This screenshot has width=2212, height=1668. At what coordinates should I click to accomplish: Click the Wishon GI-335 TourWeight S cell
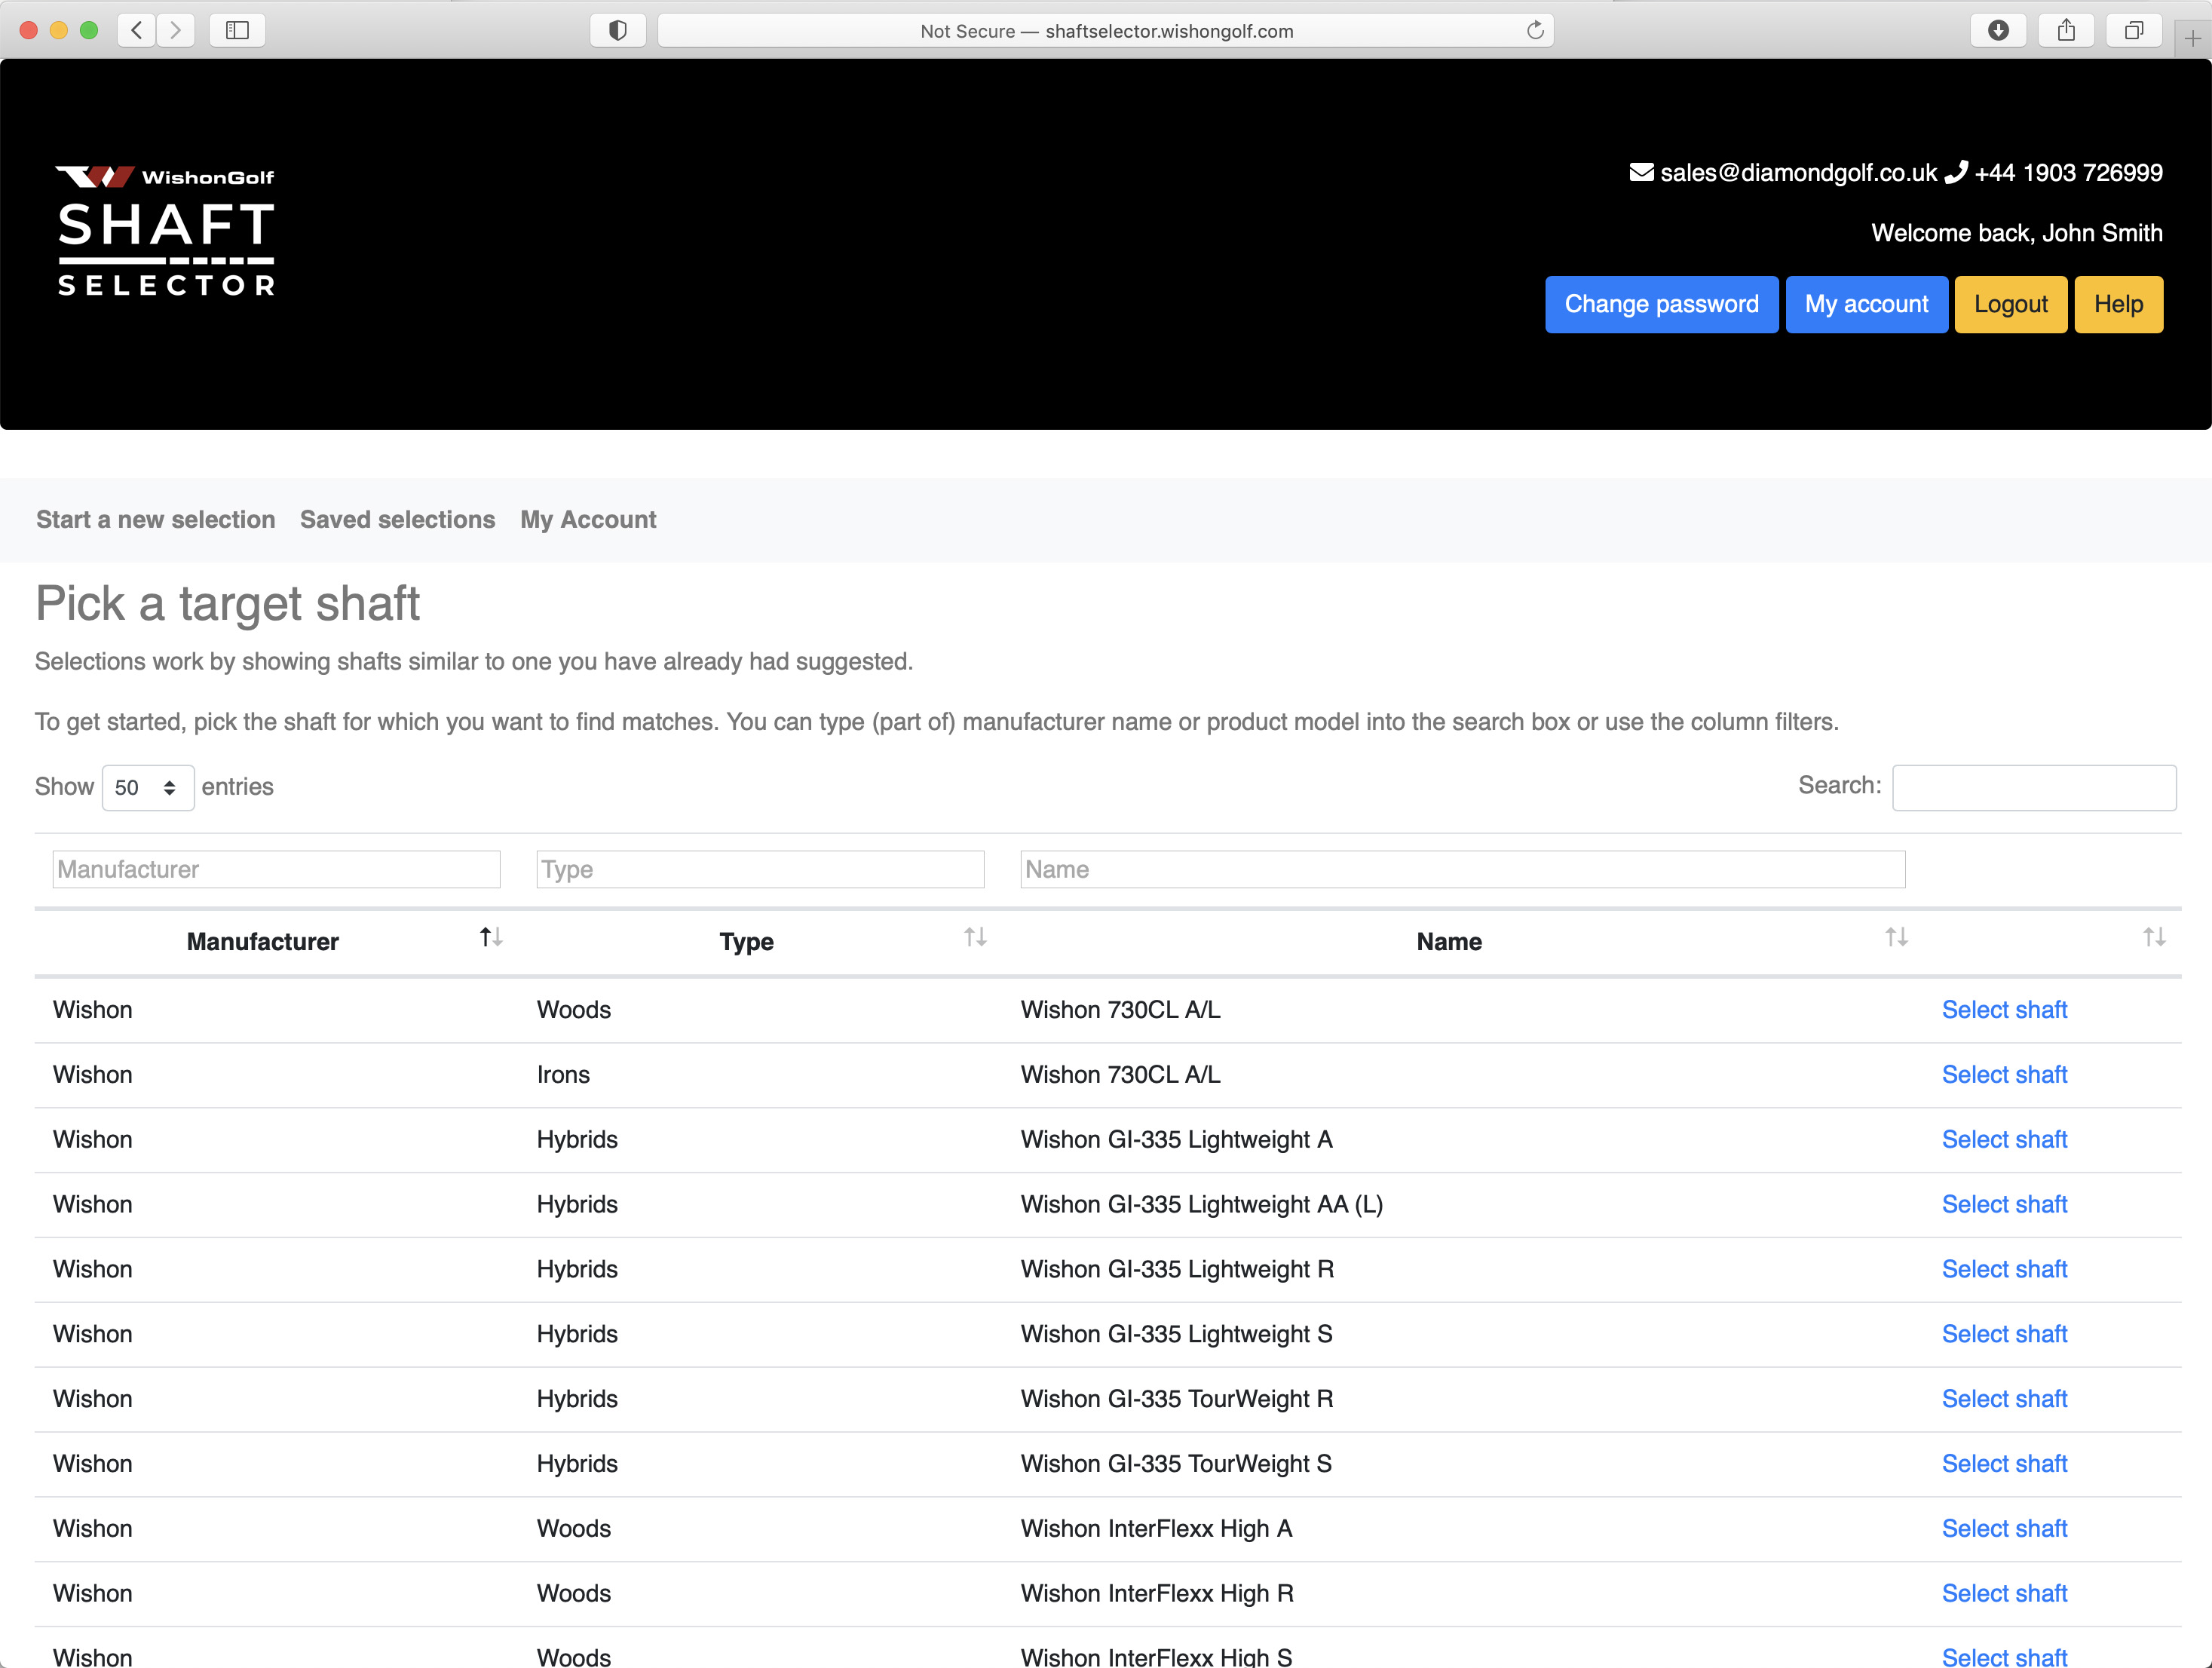pos(1176,1464)
